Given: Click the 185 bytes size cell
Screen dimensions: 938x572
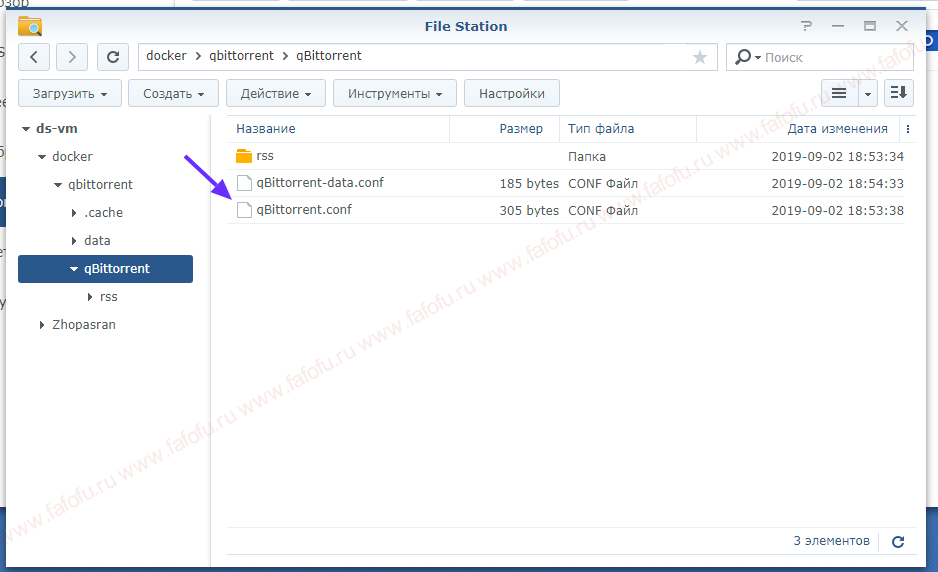Looking at the screenshot, I should 529,184.
